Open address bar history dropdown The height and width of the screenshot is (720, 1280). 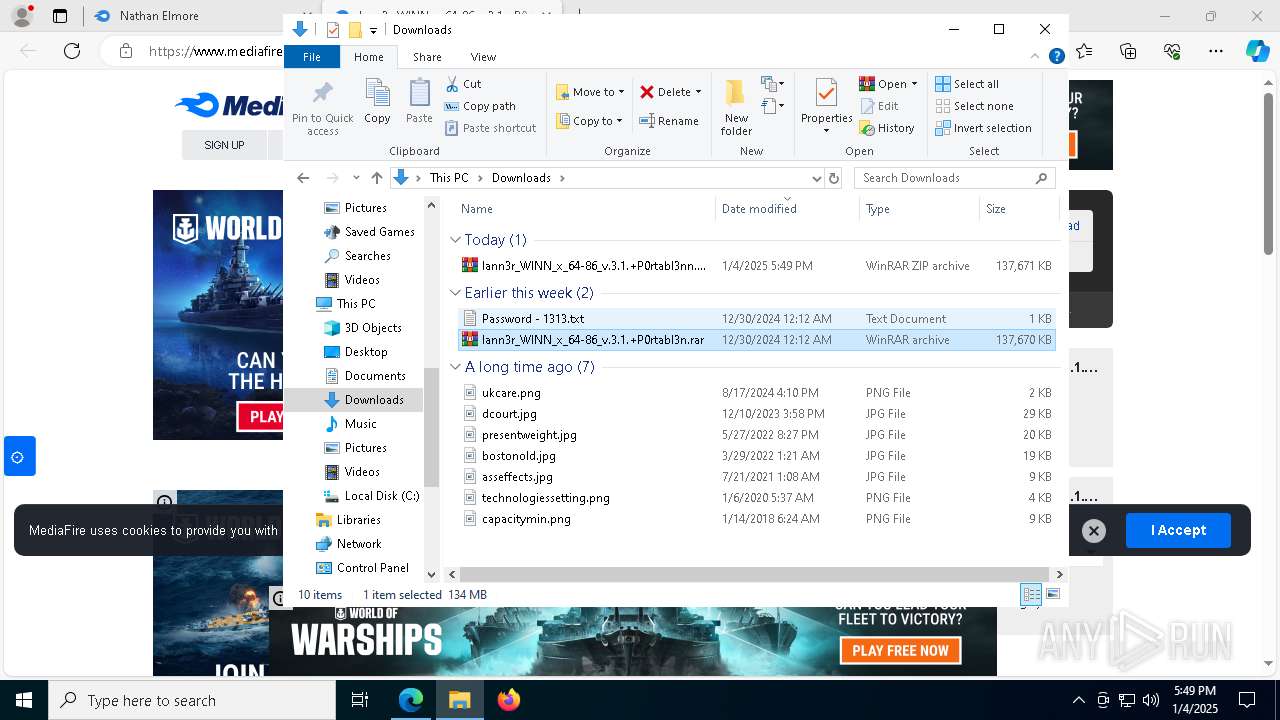816,178
